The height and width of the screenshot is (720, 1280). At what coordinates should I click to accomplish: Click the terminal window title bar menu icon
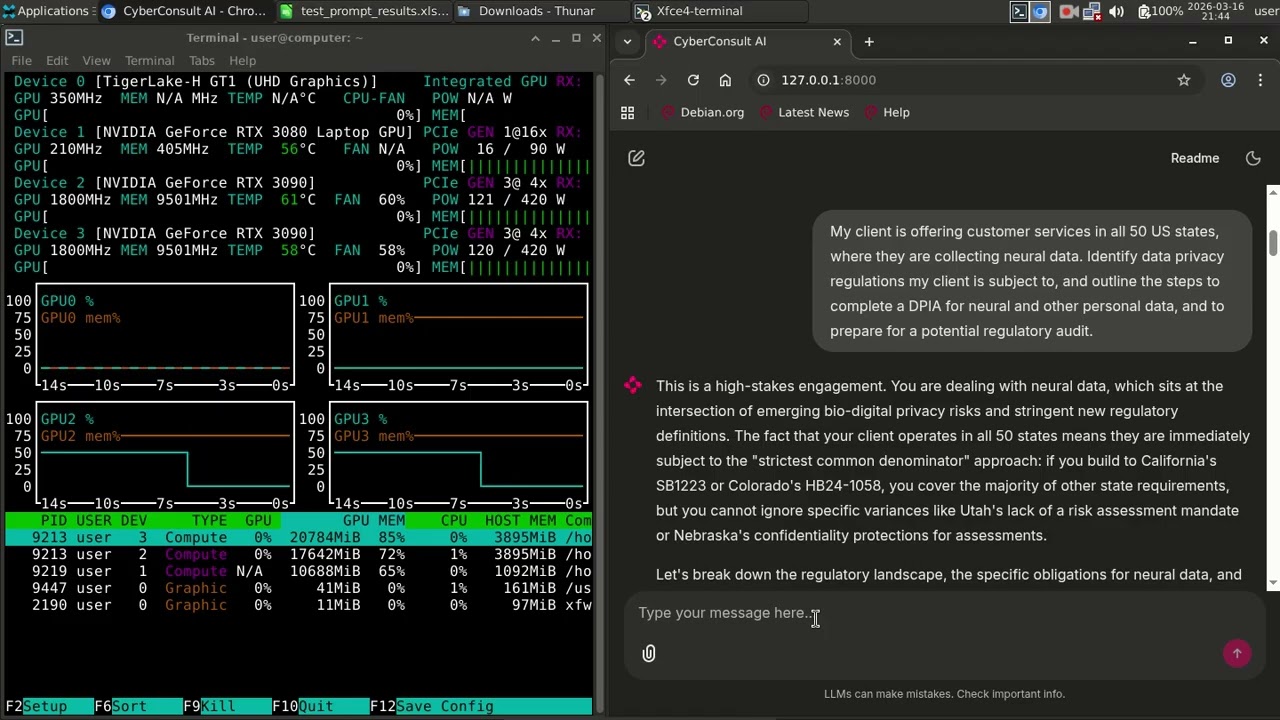(14, 38)
